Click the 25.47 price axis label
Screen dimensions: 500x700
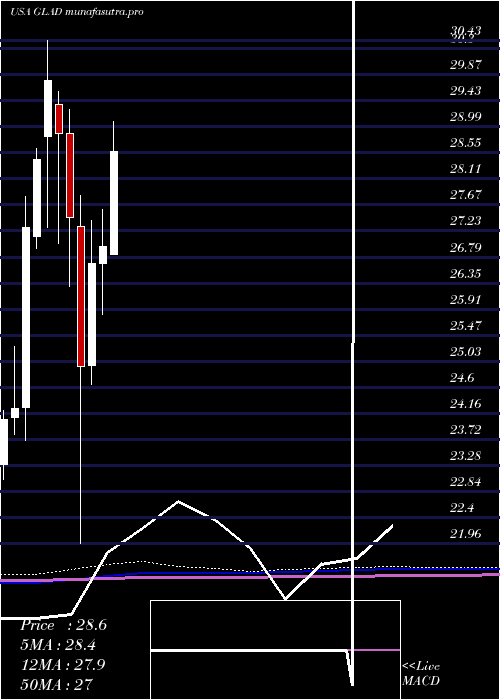[466, 326]
